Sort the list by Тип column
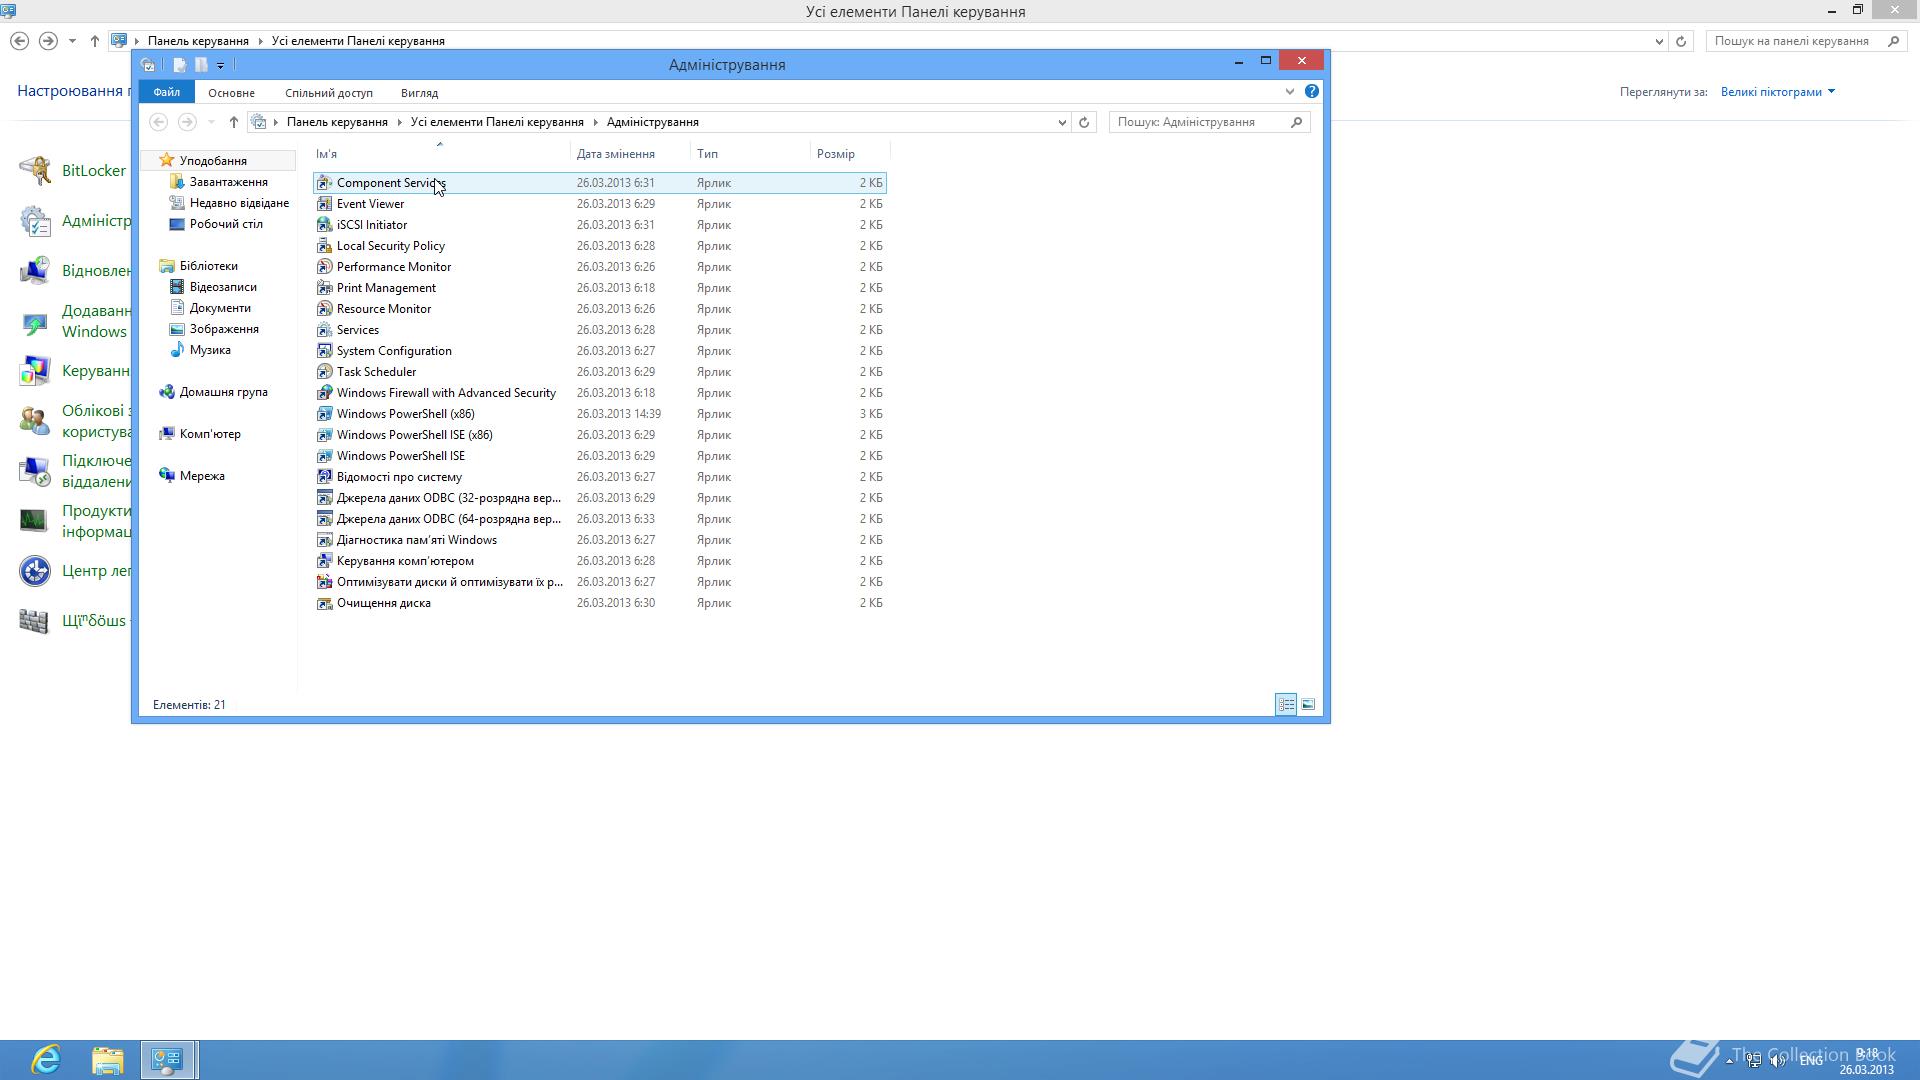This screenshot has height=1080, width=1920. point(751,154)
